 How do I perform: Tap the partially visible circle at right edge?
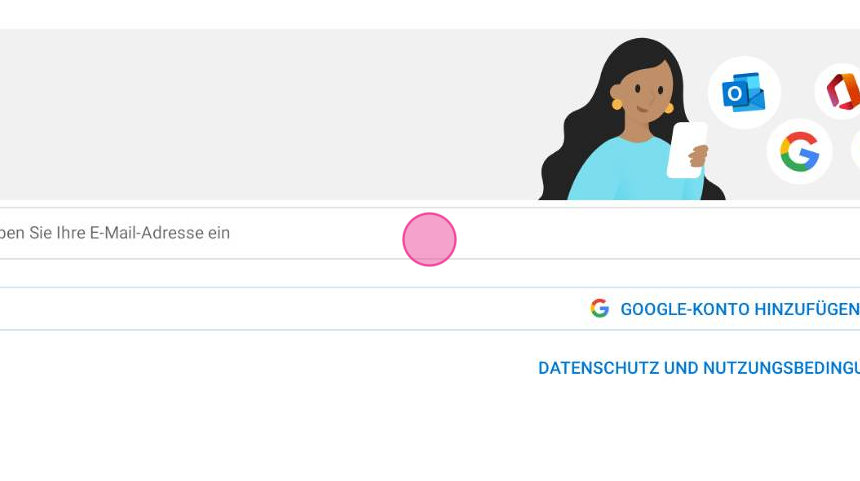856,150
